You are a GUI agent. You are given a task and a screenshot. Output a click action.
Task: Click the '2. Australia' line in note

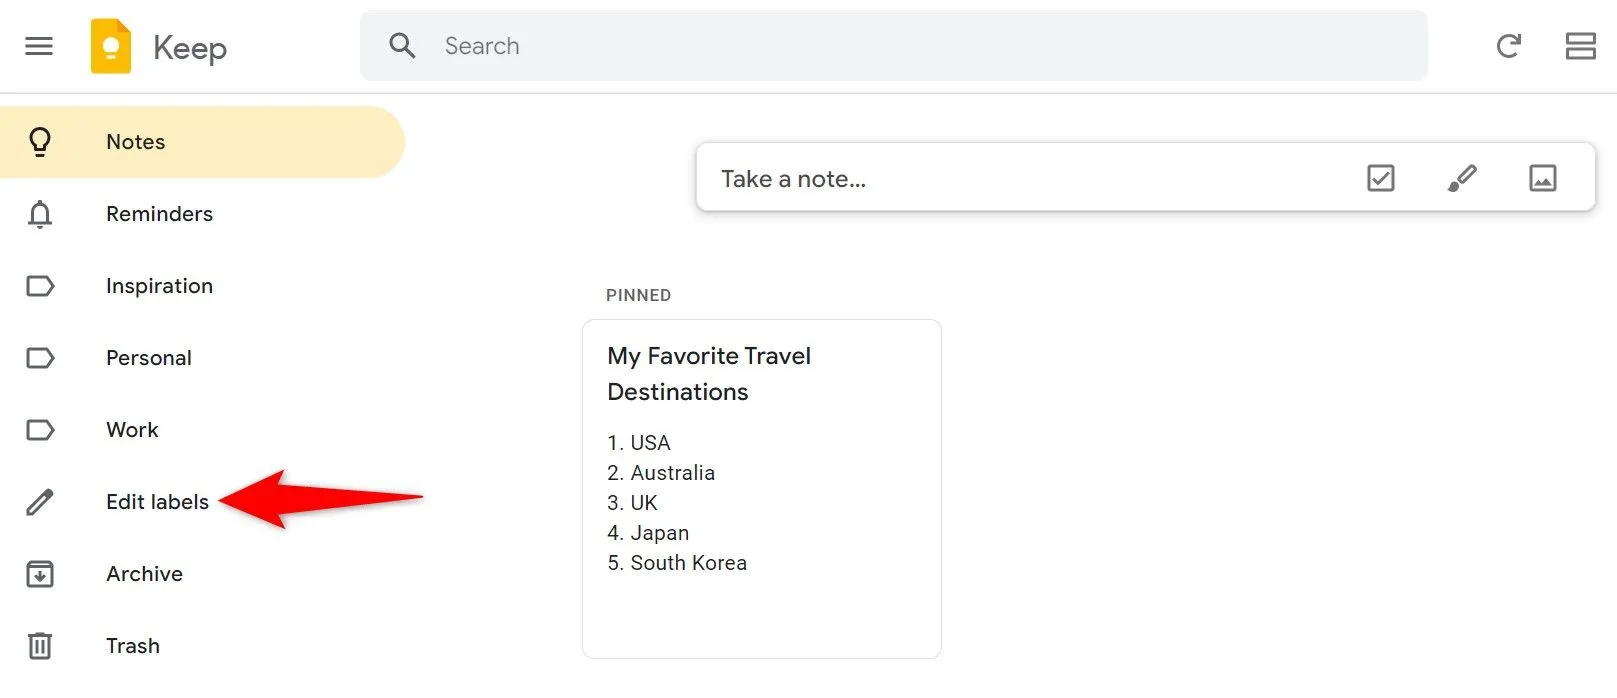pos(661,473)
